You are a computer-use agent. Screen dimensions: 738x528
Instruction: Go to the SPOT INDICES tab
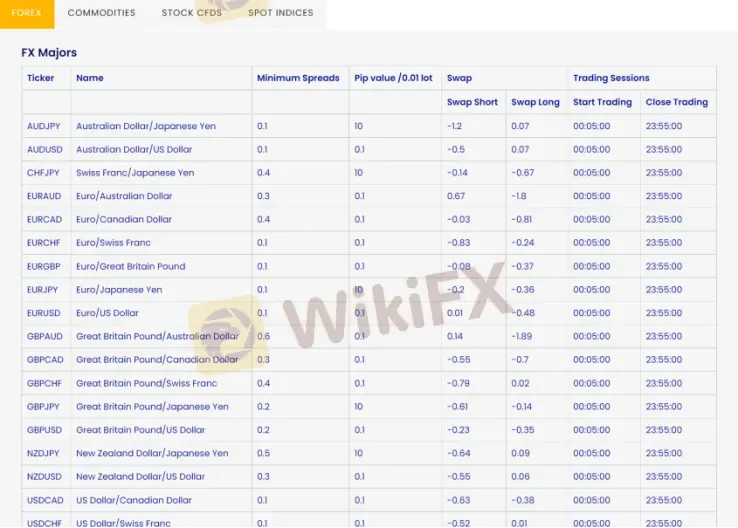[x=280, y=13]
